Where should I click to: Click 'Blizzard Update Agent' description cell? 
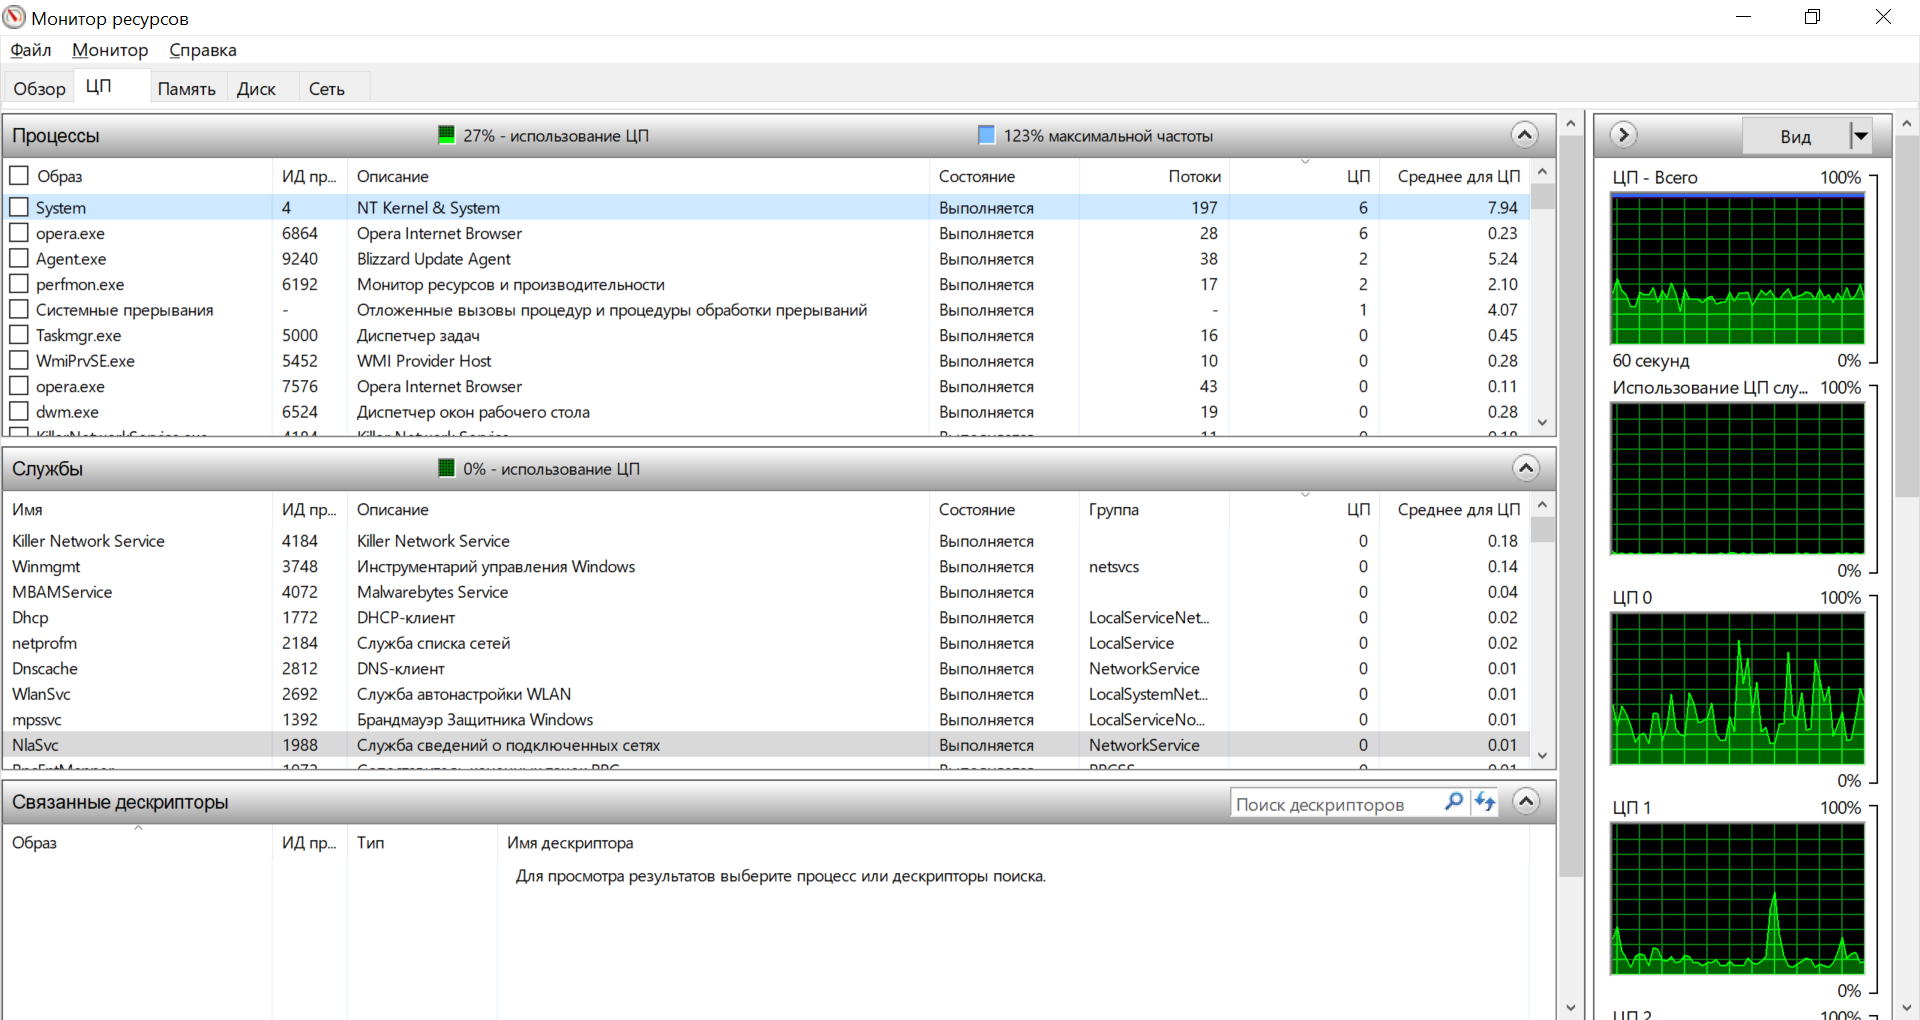(x=434, y=258)
